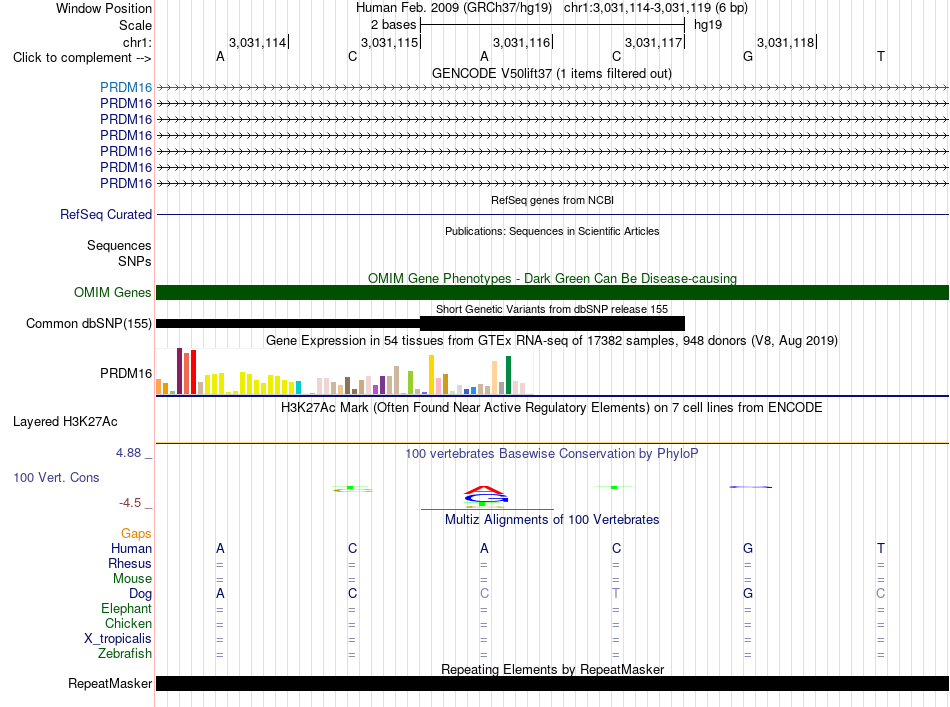This screenshot has height=707, width=950.
Task: Click the GENCODE V50lift37 track title
Action: (x=551, y=74)
